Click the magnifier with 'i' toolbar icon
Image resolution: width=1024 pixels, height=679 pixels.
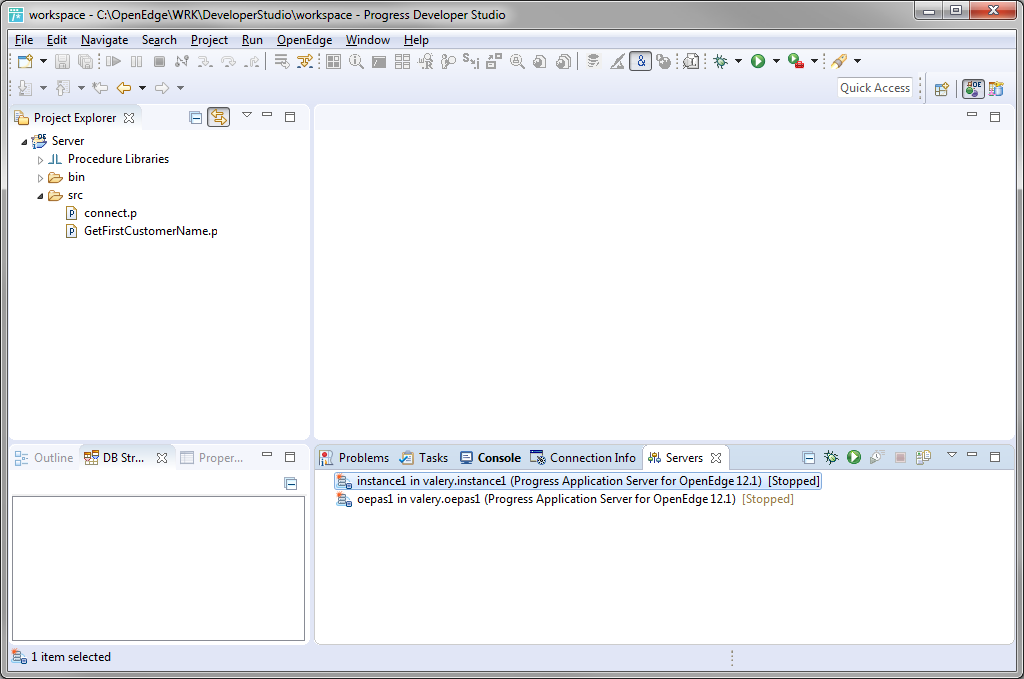[x=356, y=61]
